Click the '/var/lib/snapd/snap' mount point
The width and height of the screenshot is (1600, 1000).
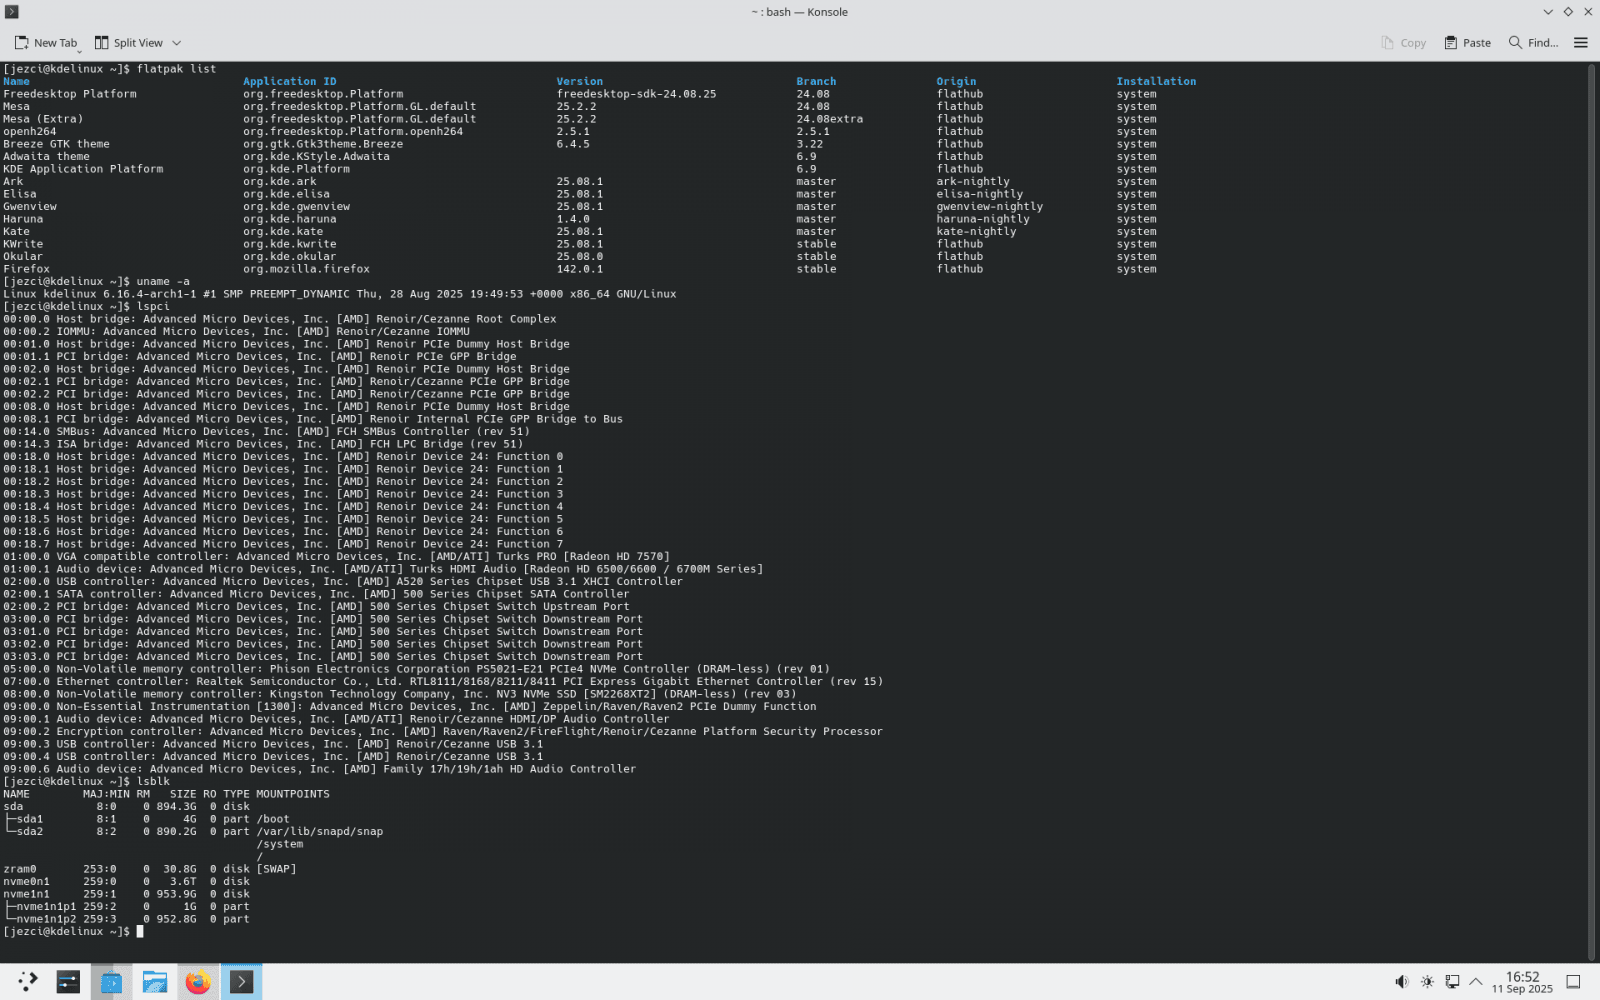pos(320,832)
